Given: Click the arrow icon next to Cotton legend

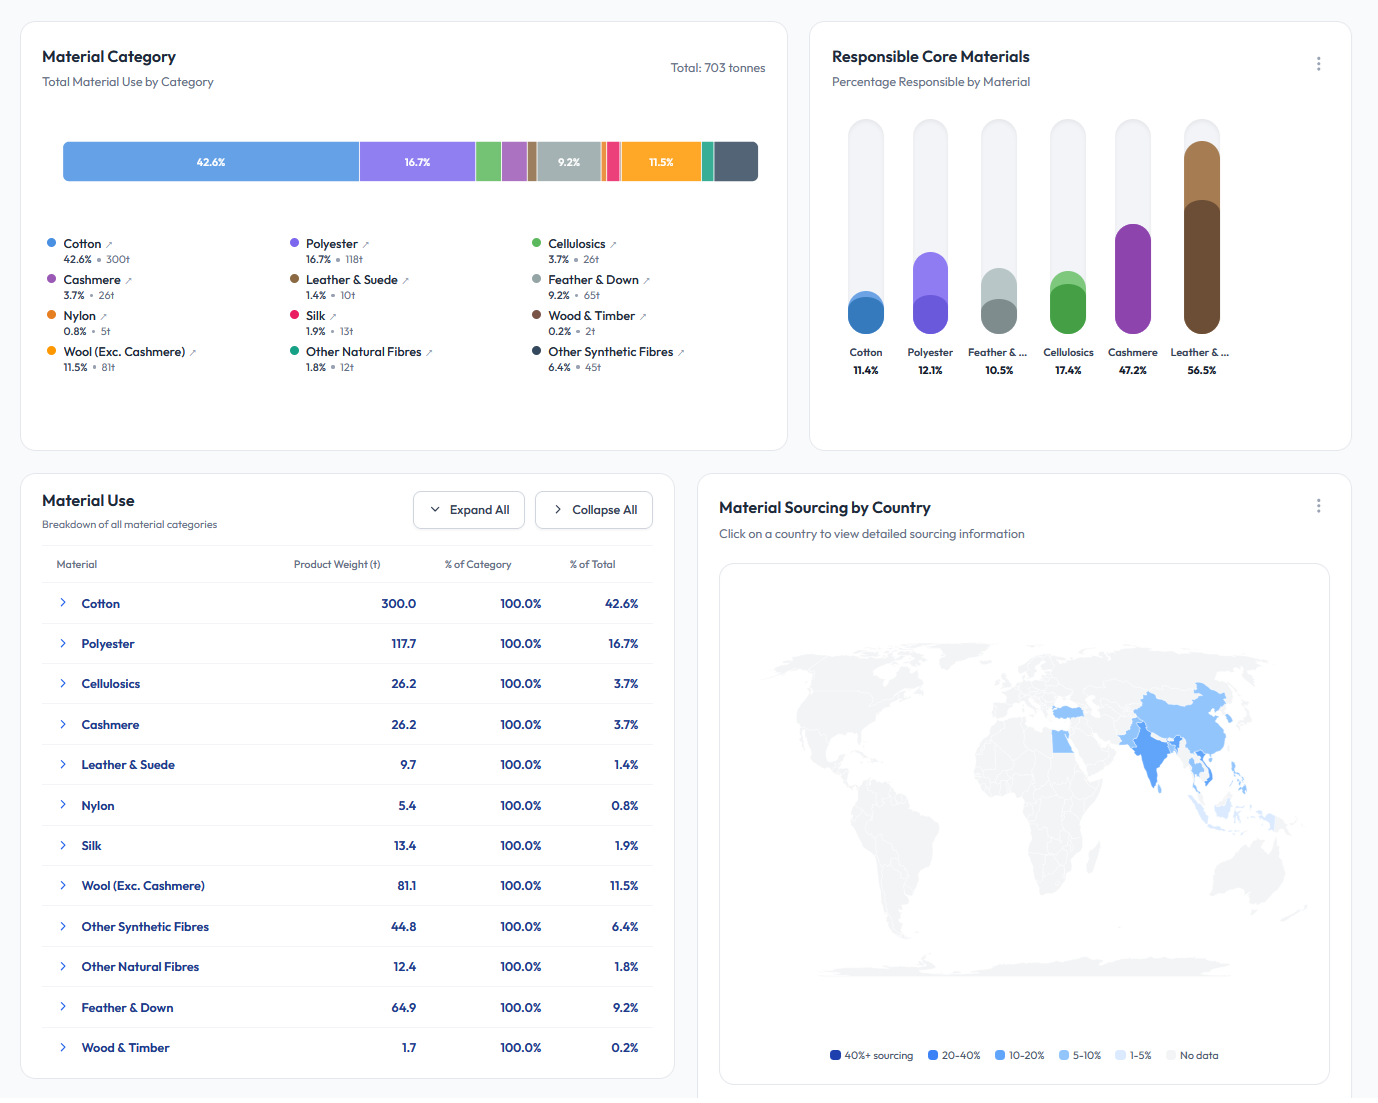Looking at the screenshot, I should pyautogui.click(x=109, y=245).
